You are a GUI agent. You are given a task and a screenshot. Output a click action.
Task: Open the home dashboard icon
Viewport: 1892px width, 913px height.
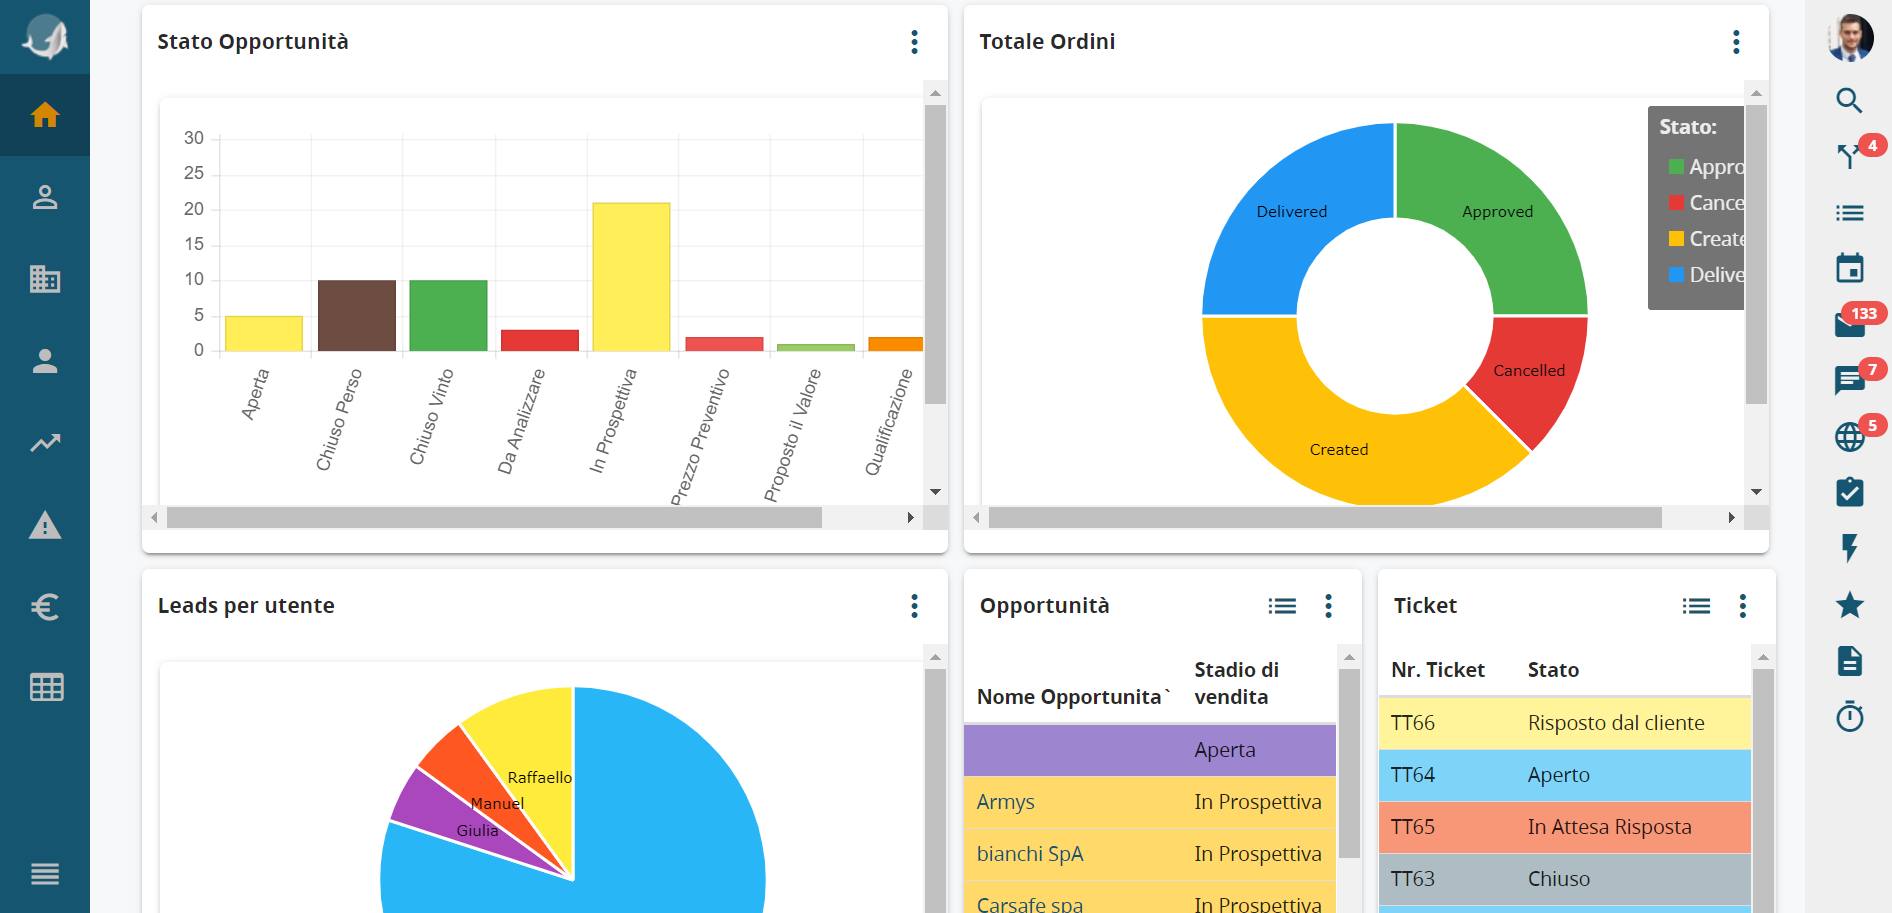(44, 115)
